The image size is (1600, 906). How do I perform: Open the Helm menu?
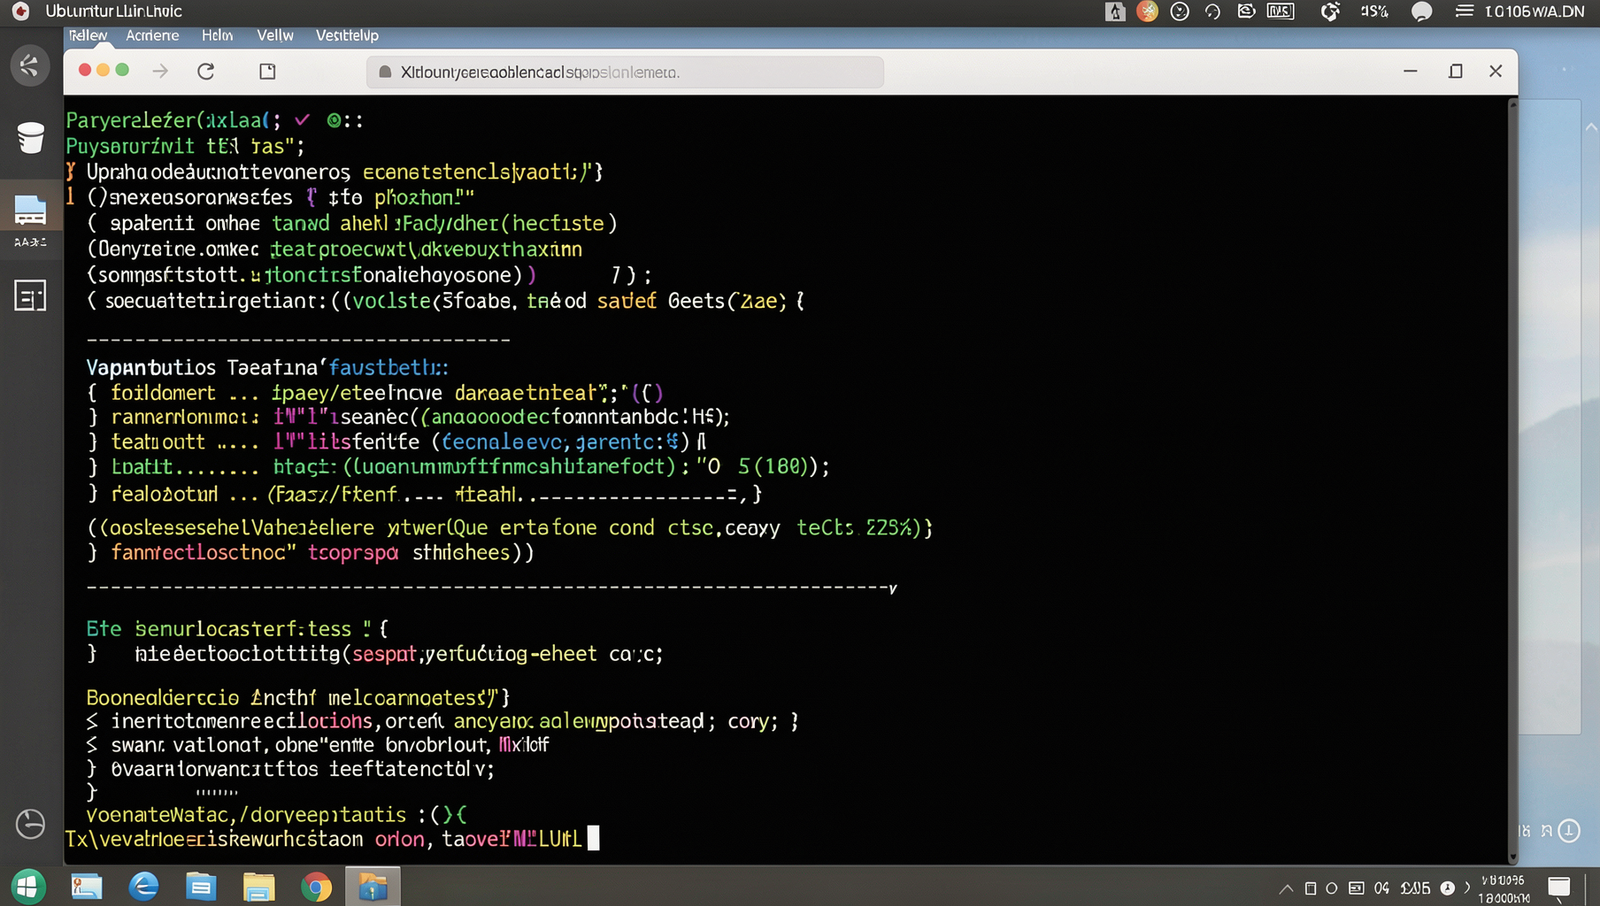(x=217, y=35)
